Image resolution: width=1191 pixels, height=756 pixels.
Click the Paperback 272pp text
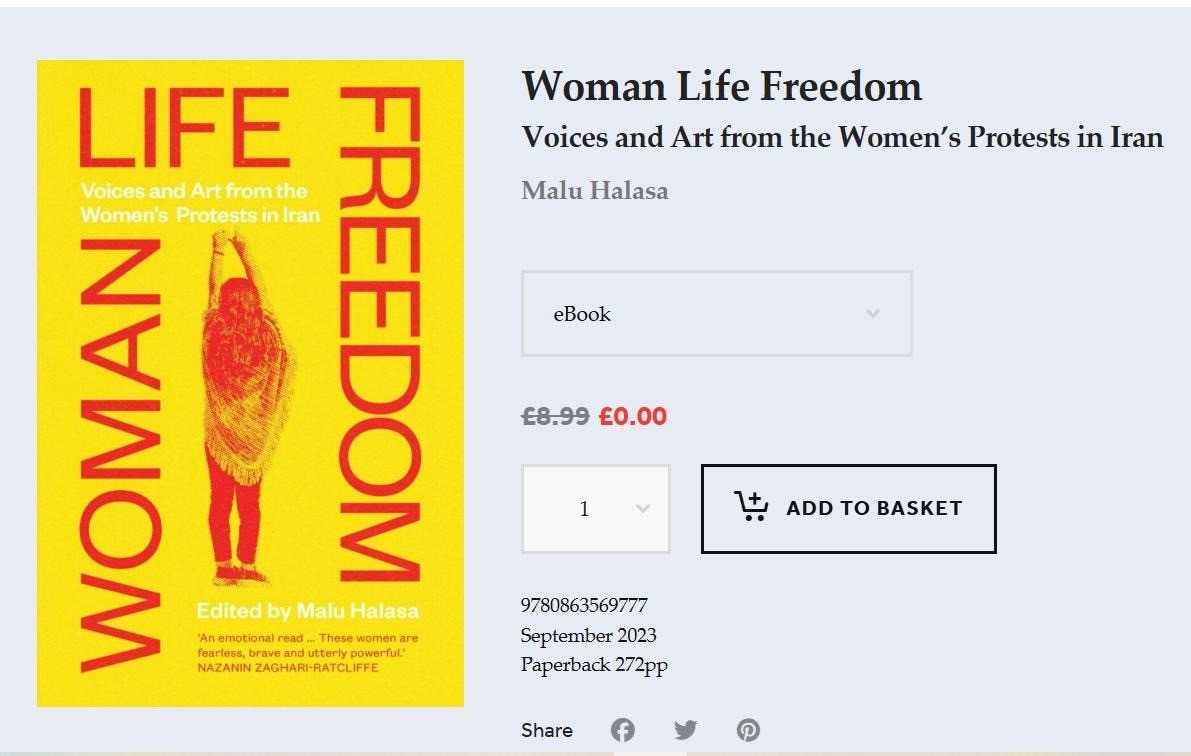pos(594,665)
